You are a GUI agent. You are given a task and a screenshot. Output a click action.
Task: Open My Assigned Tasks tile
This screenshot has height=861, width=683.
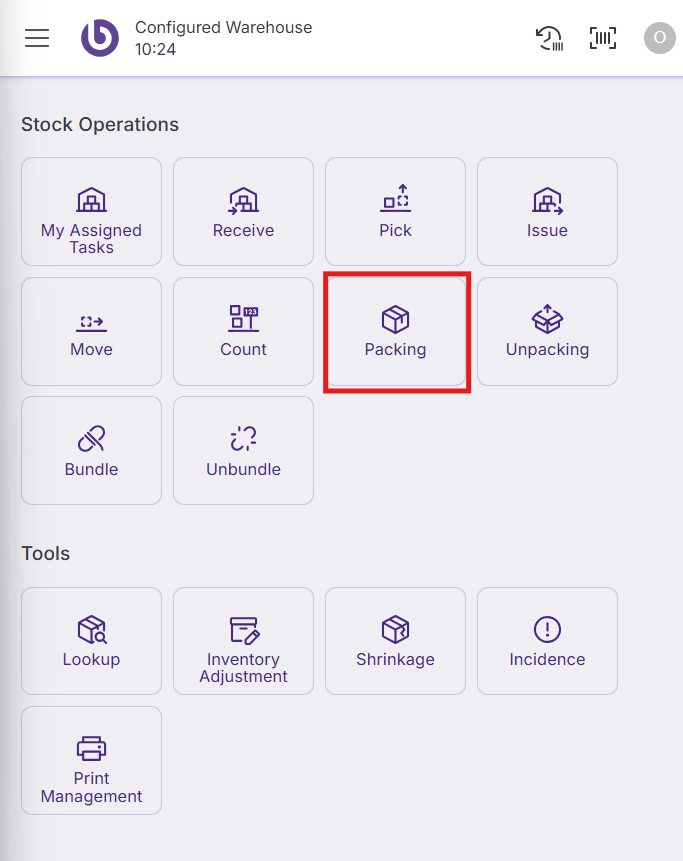[x=91, y=211]
